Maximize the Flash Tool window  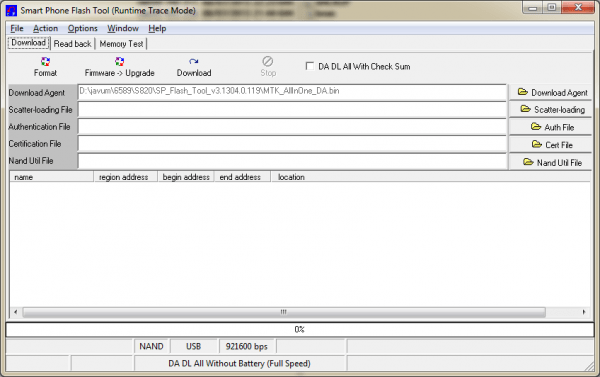pyautogui.click(x=552, y=8)
